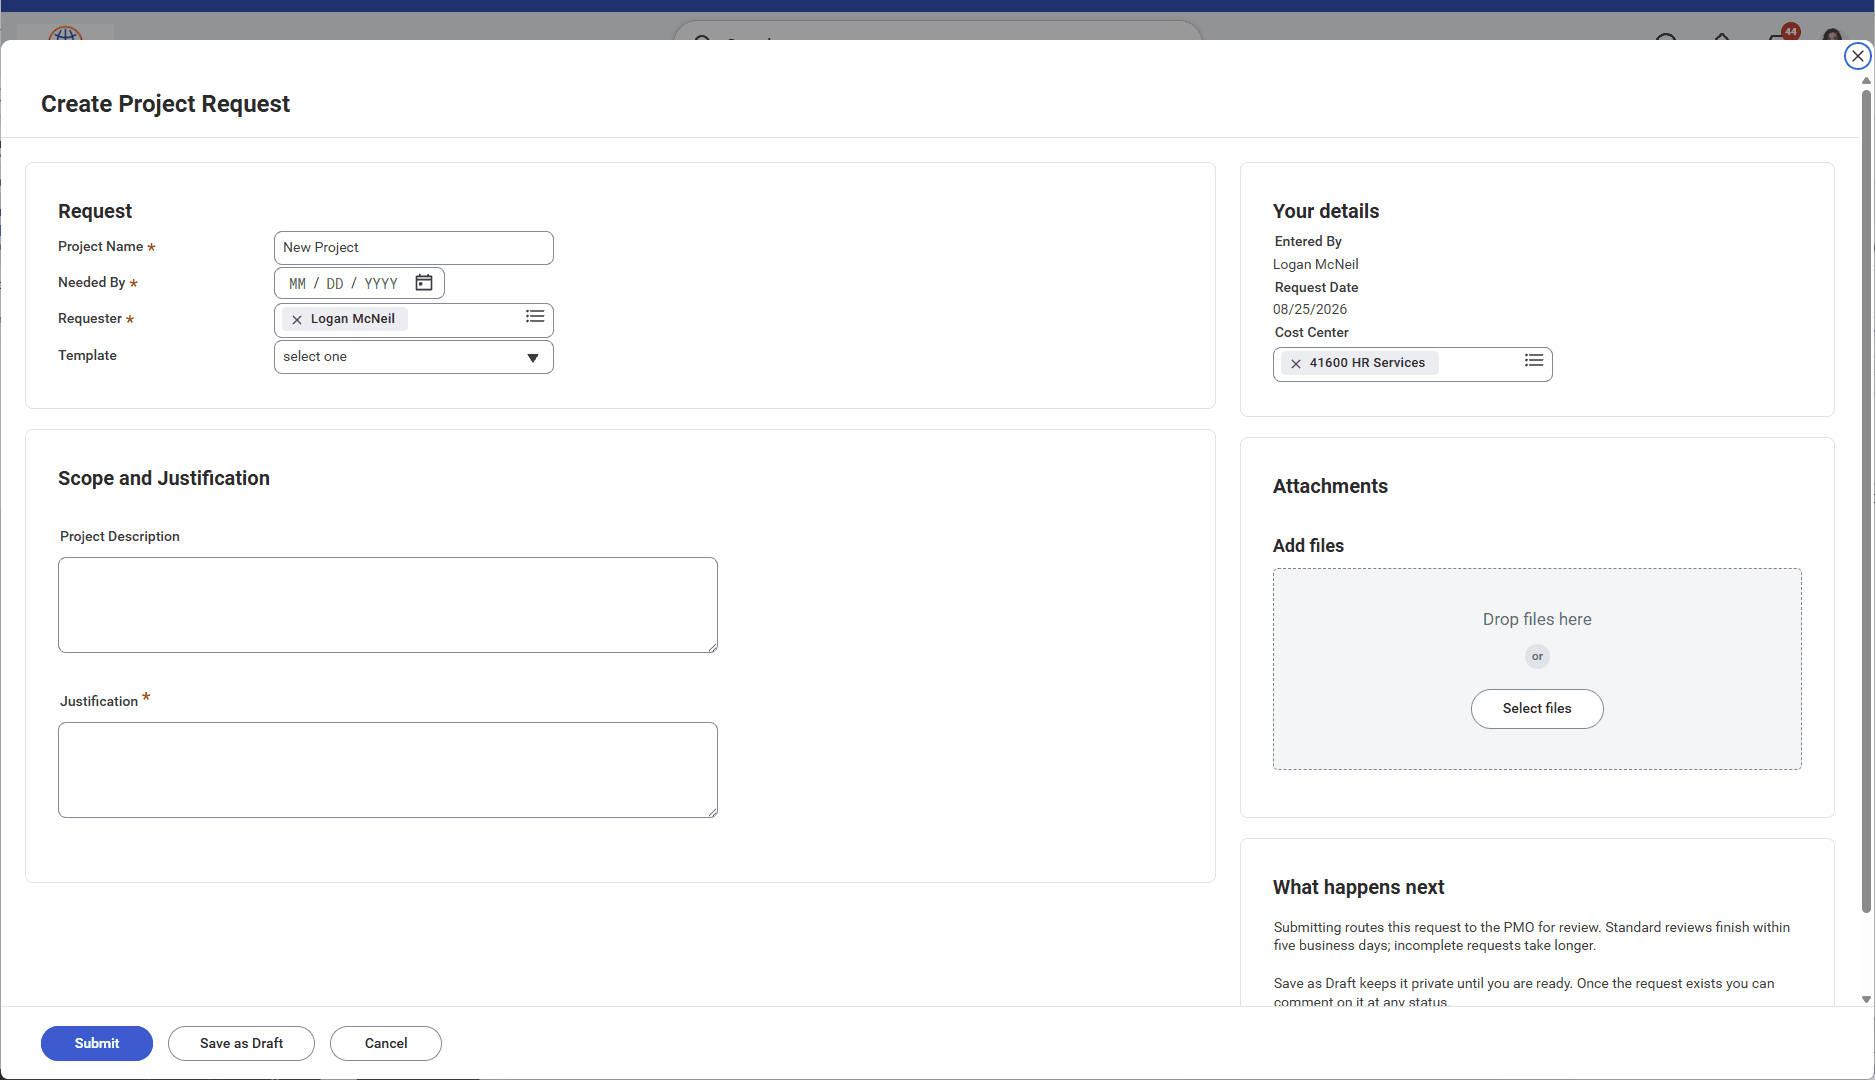This screenshot has height=1080, width=1875.
Task: Click Save as Draft button
Action: (241, 1043)
